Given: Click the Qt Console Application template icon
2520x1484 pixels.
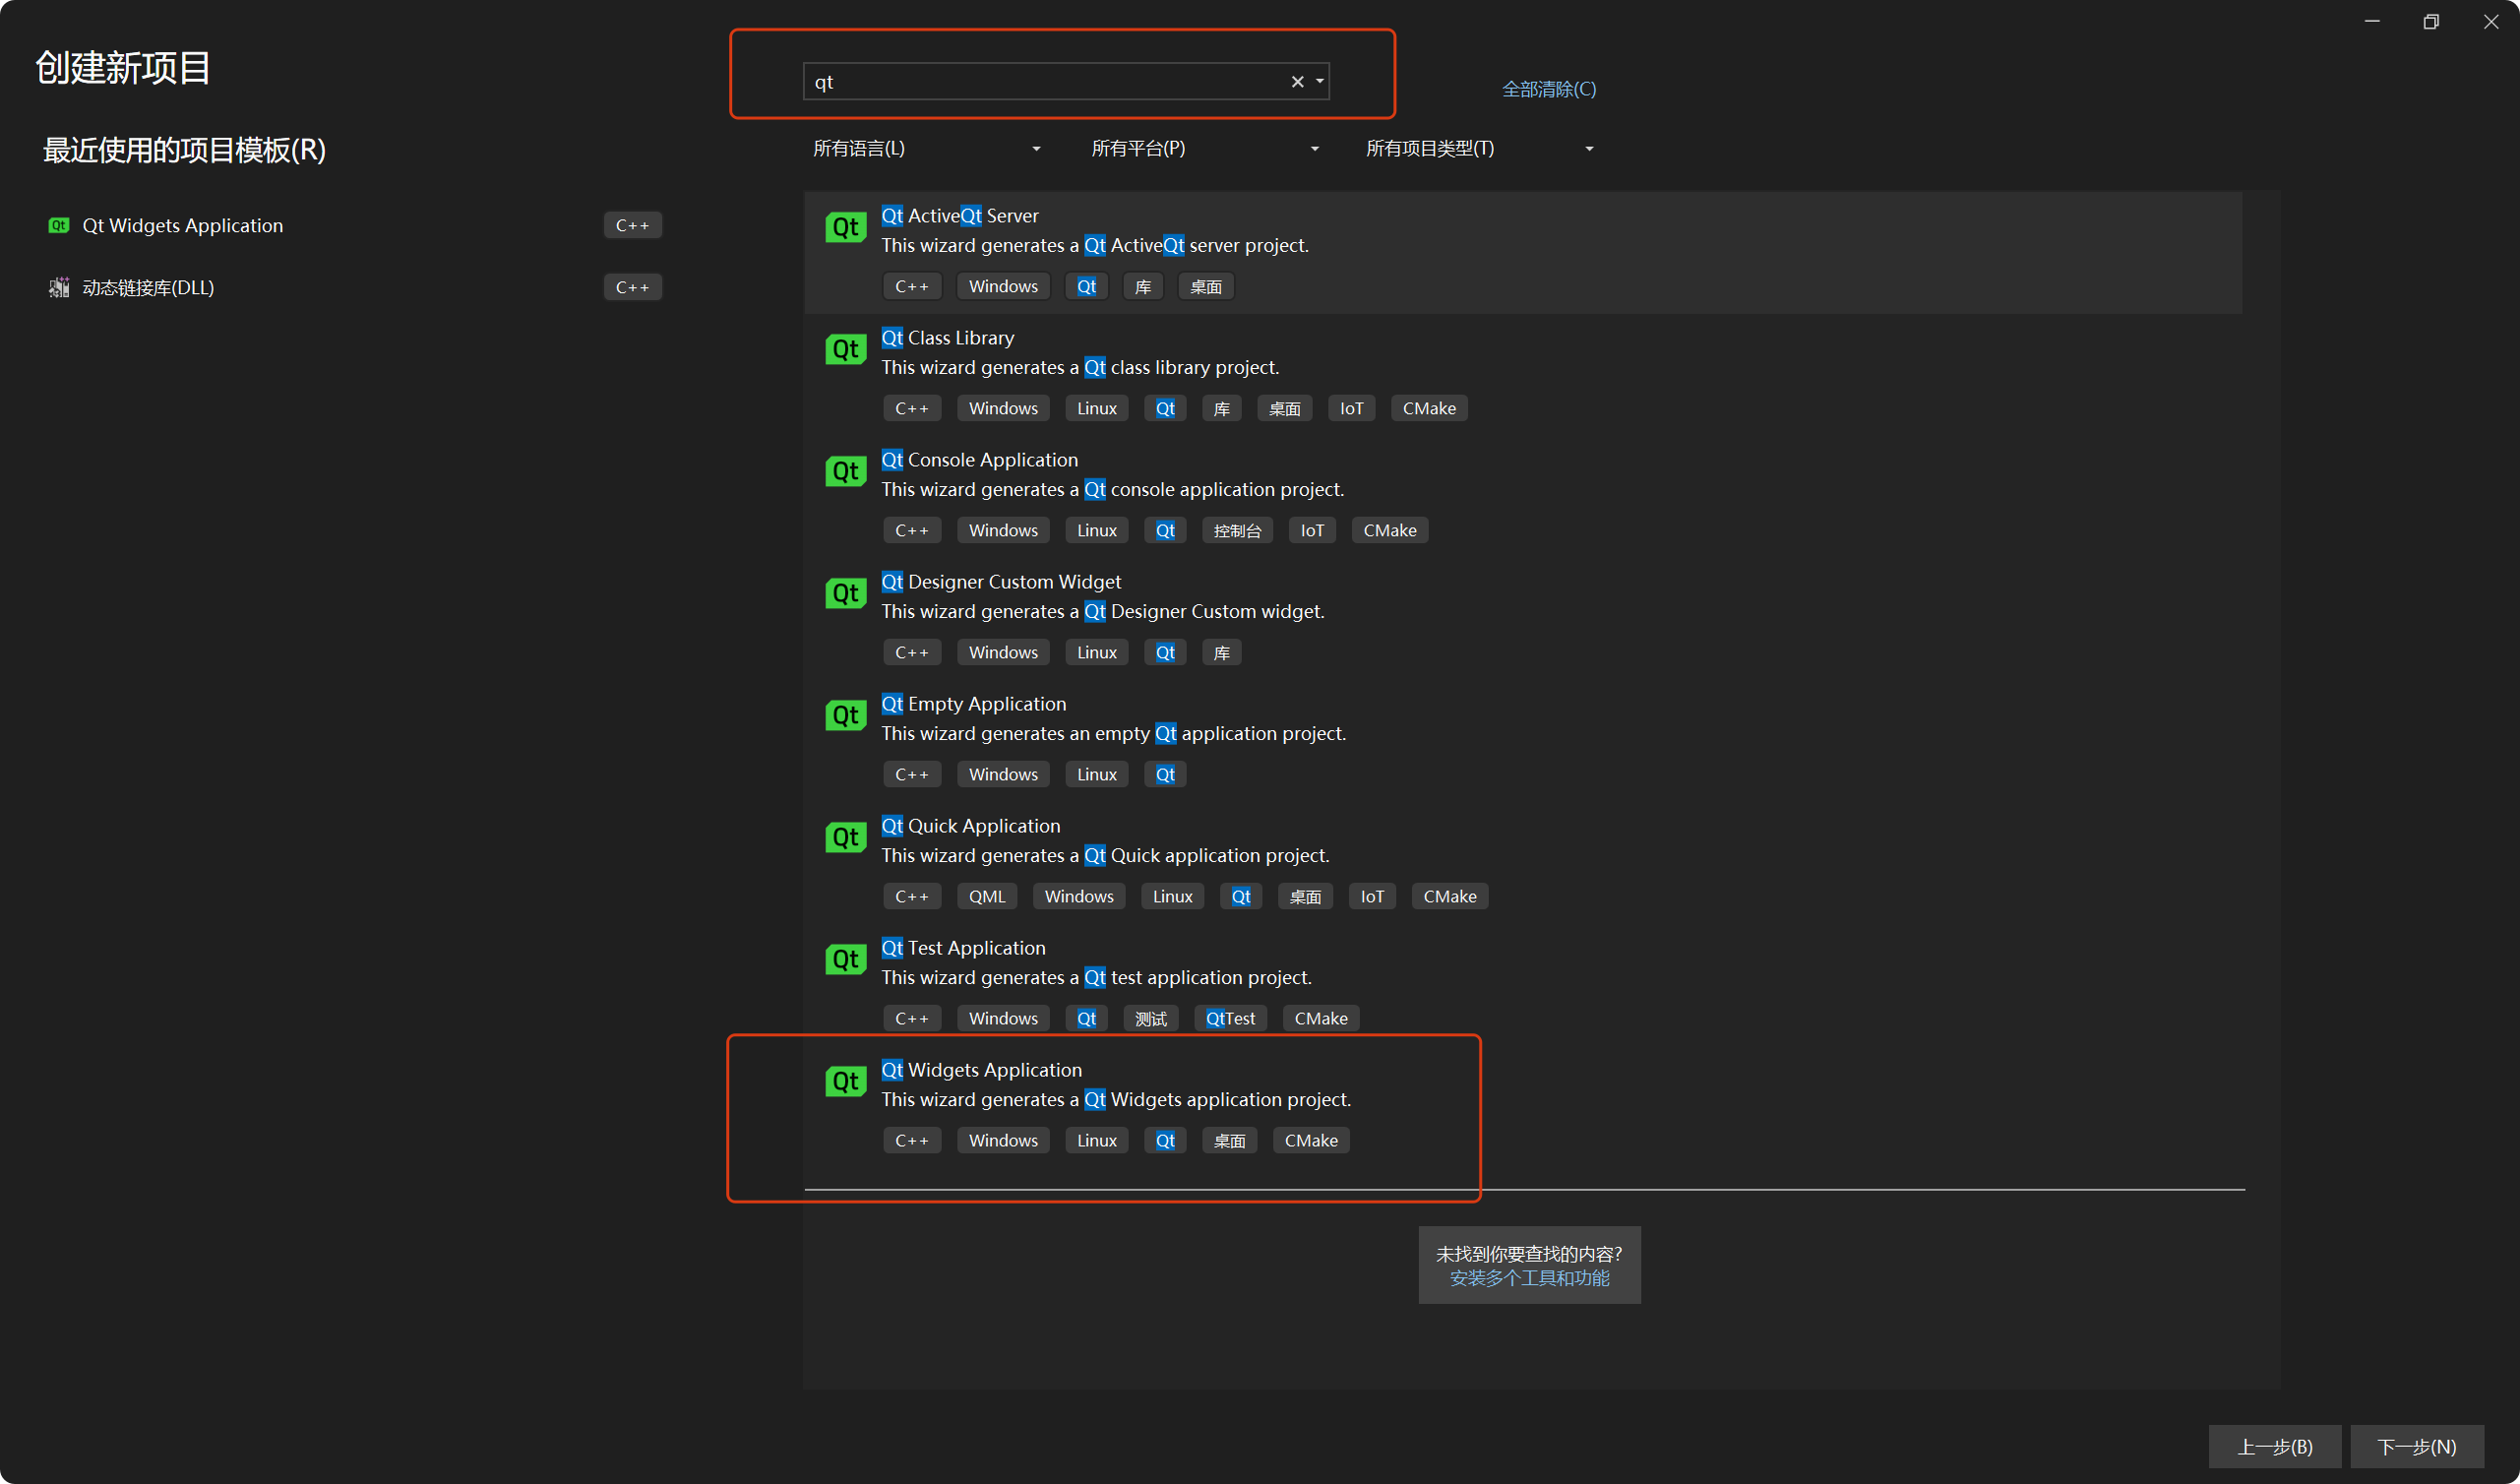Looking at the screenshot, I should [845, 471].
